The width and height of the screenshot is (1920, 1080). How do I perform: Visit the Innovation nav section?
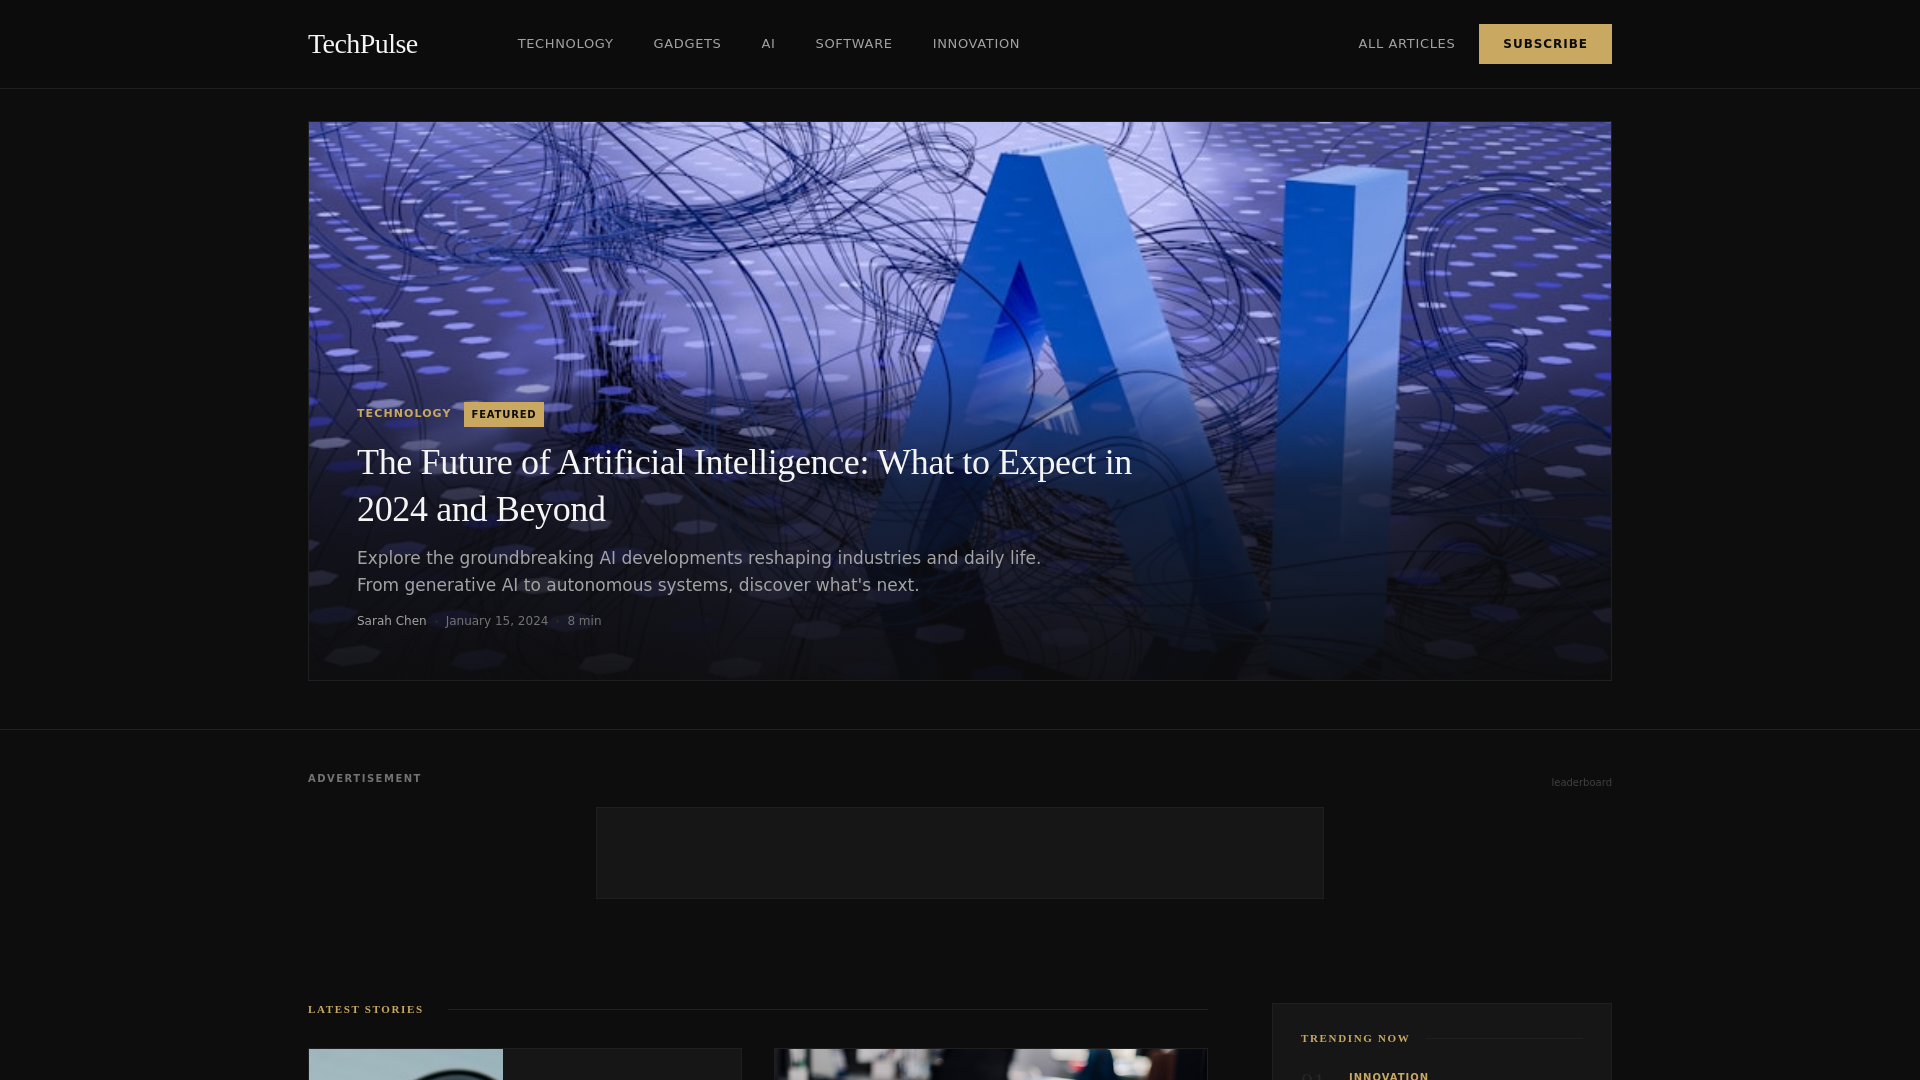point(976,44)
